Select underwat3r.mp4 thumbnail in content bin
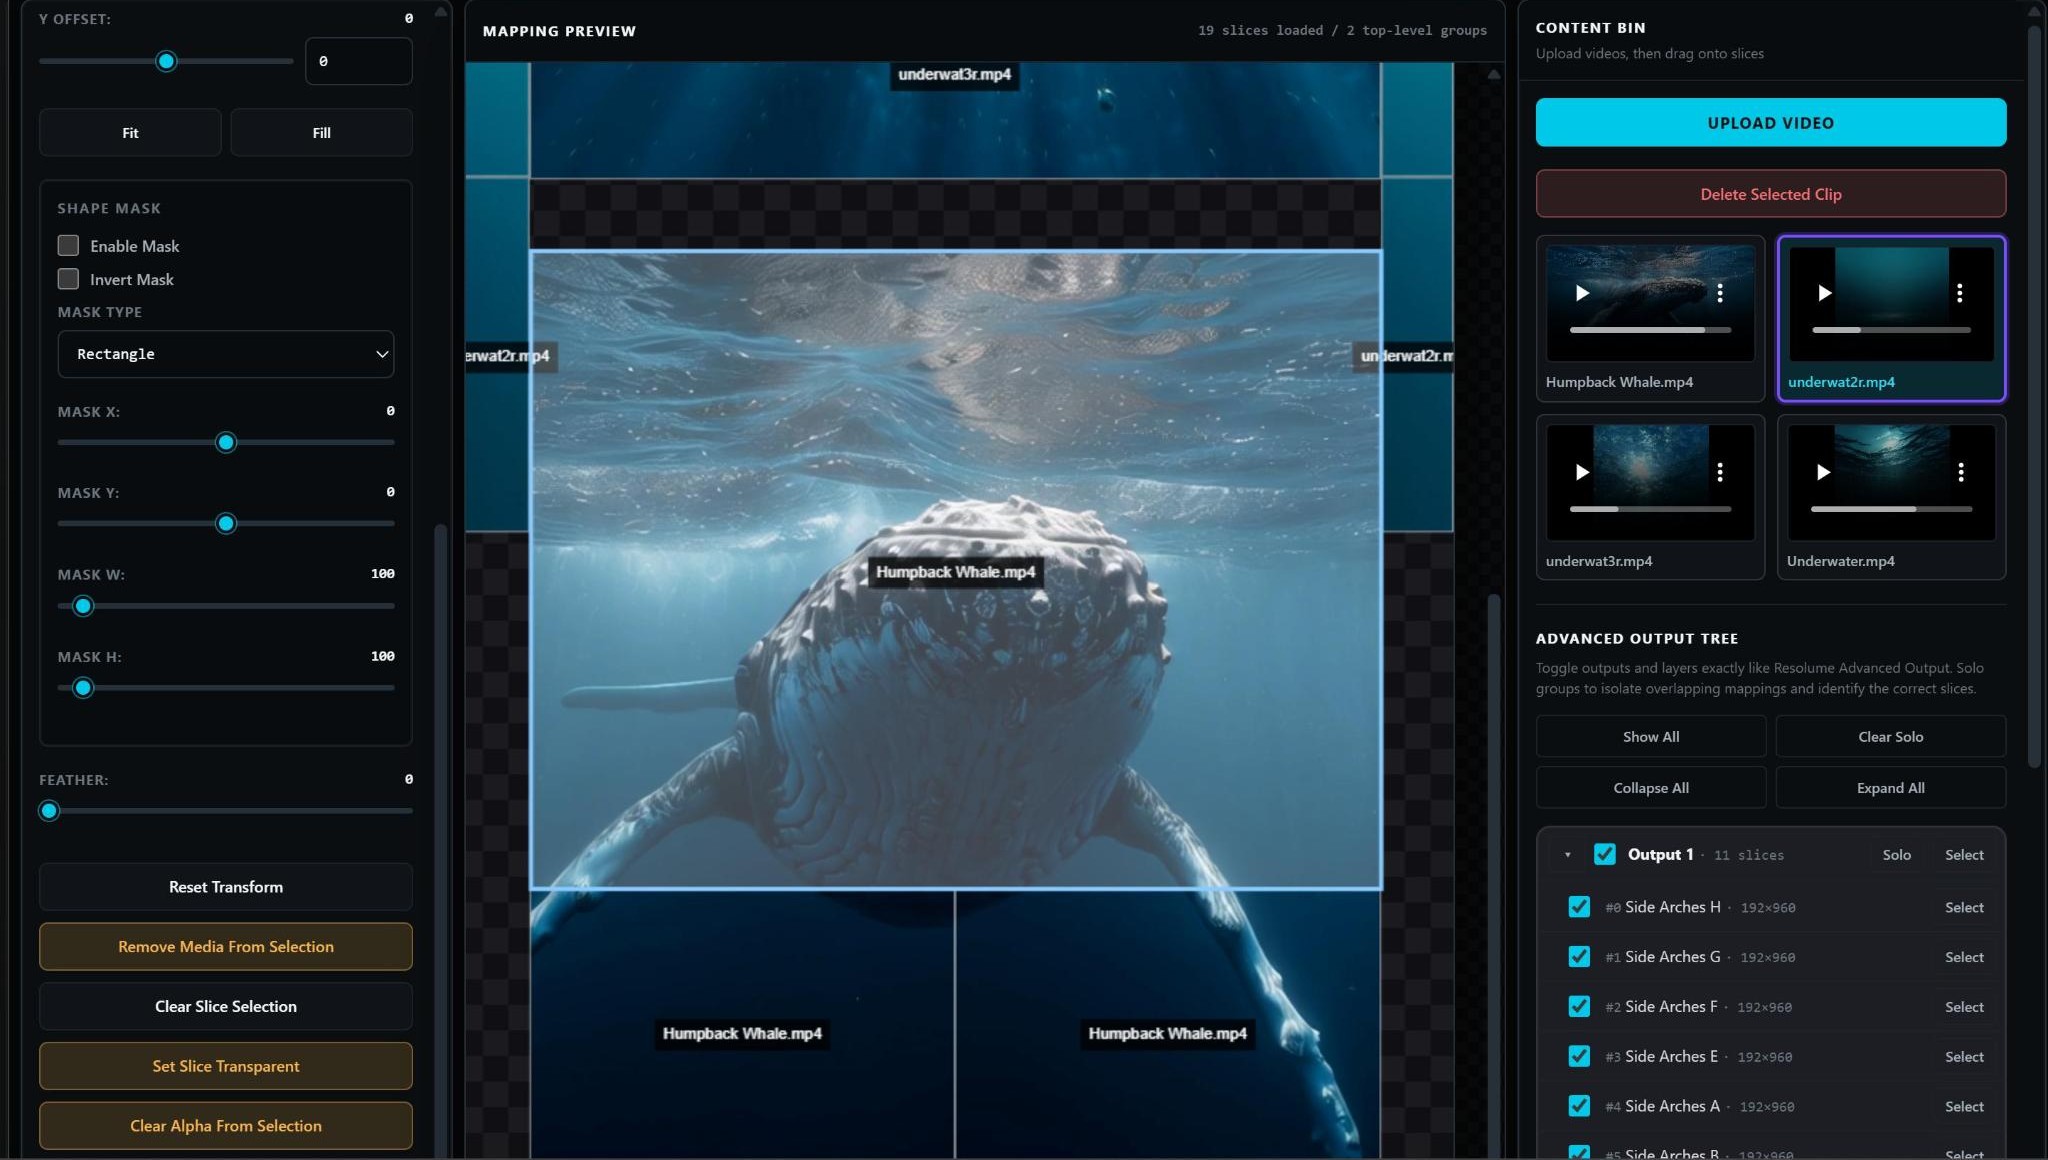 click(1650, 497)
